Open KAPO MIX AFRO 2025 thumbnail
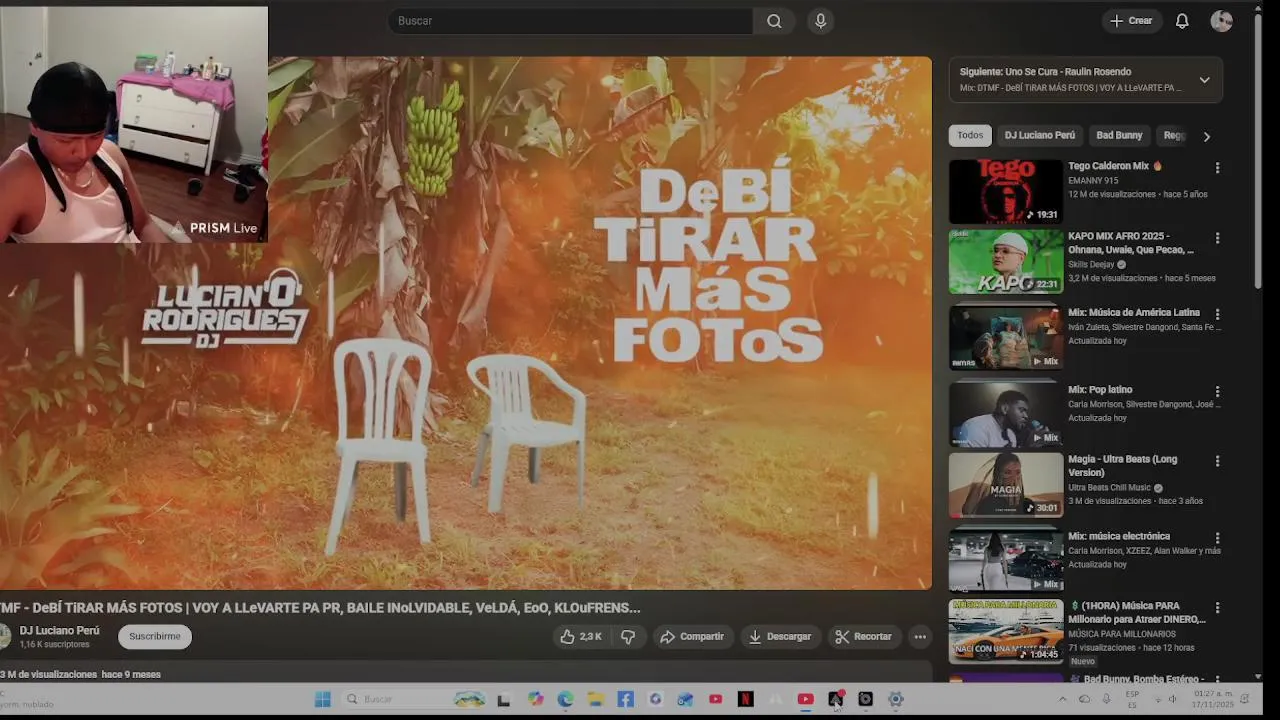 tap(1005, 262)
